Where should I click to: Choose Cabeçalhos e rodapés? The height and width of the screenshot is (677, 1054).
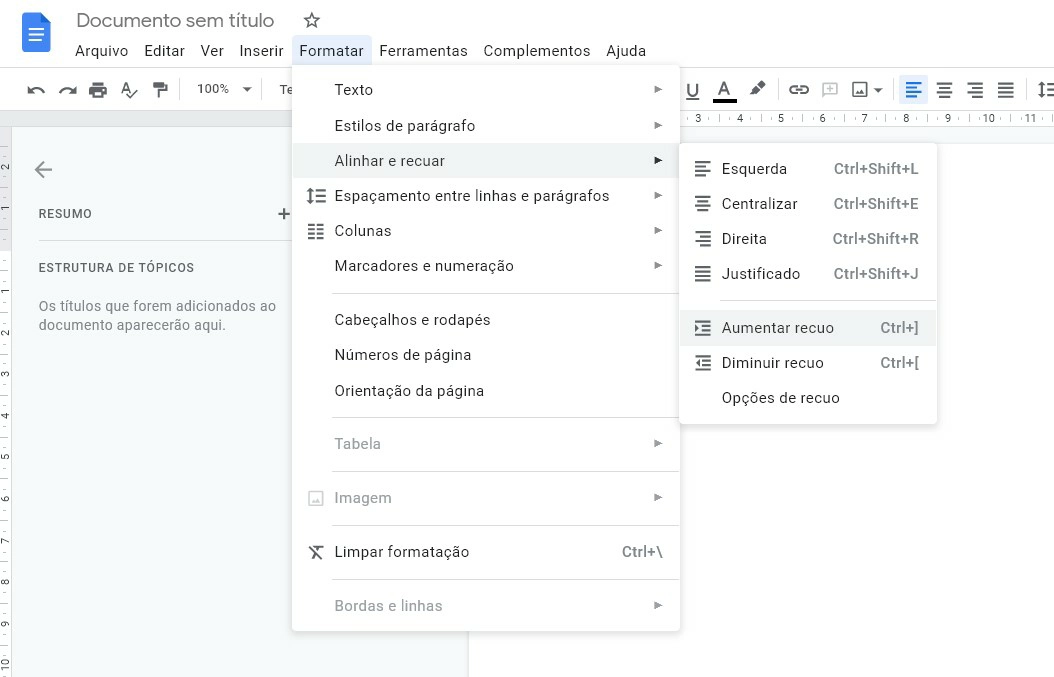pos(485,320)
